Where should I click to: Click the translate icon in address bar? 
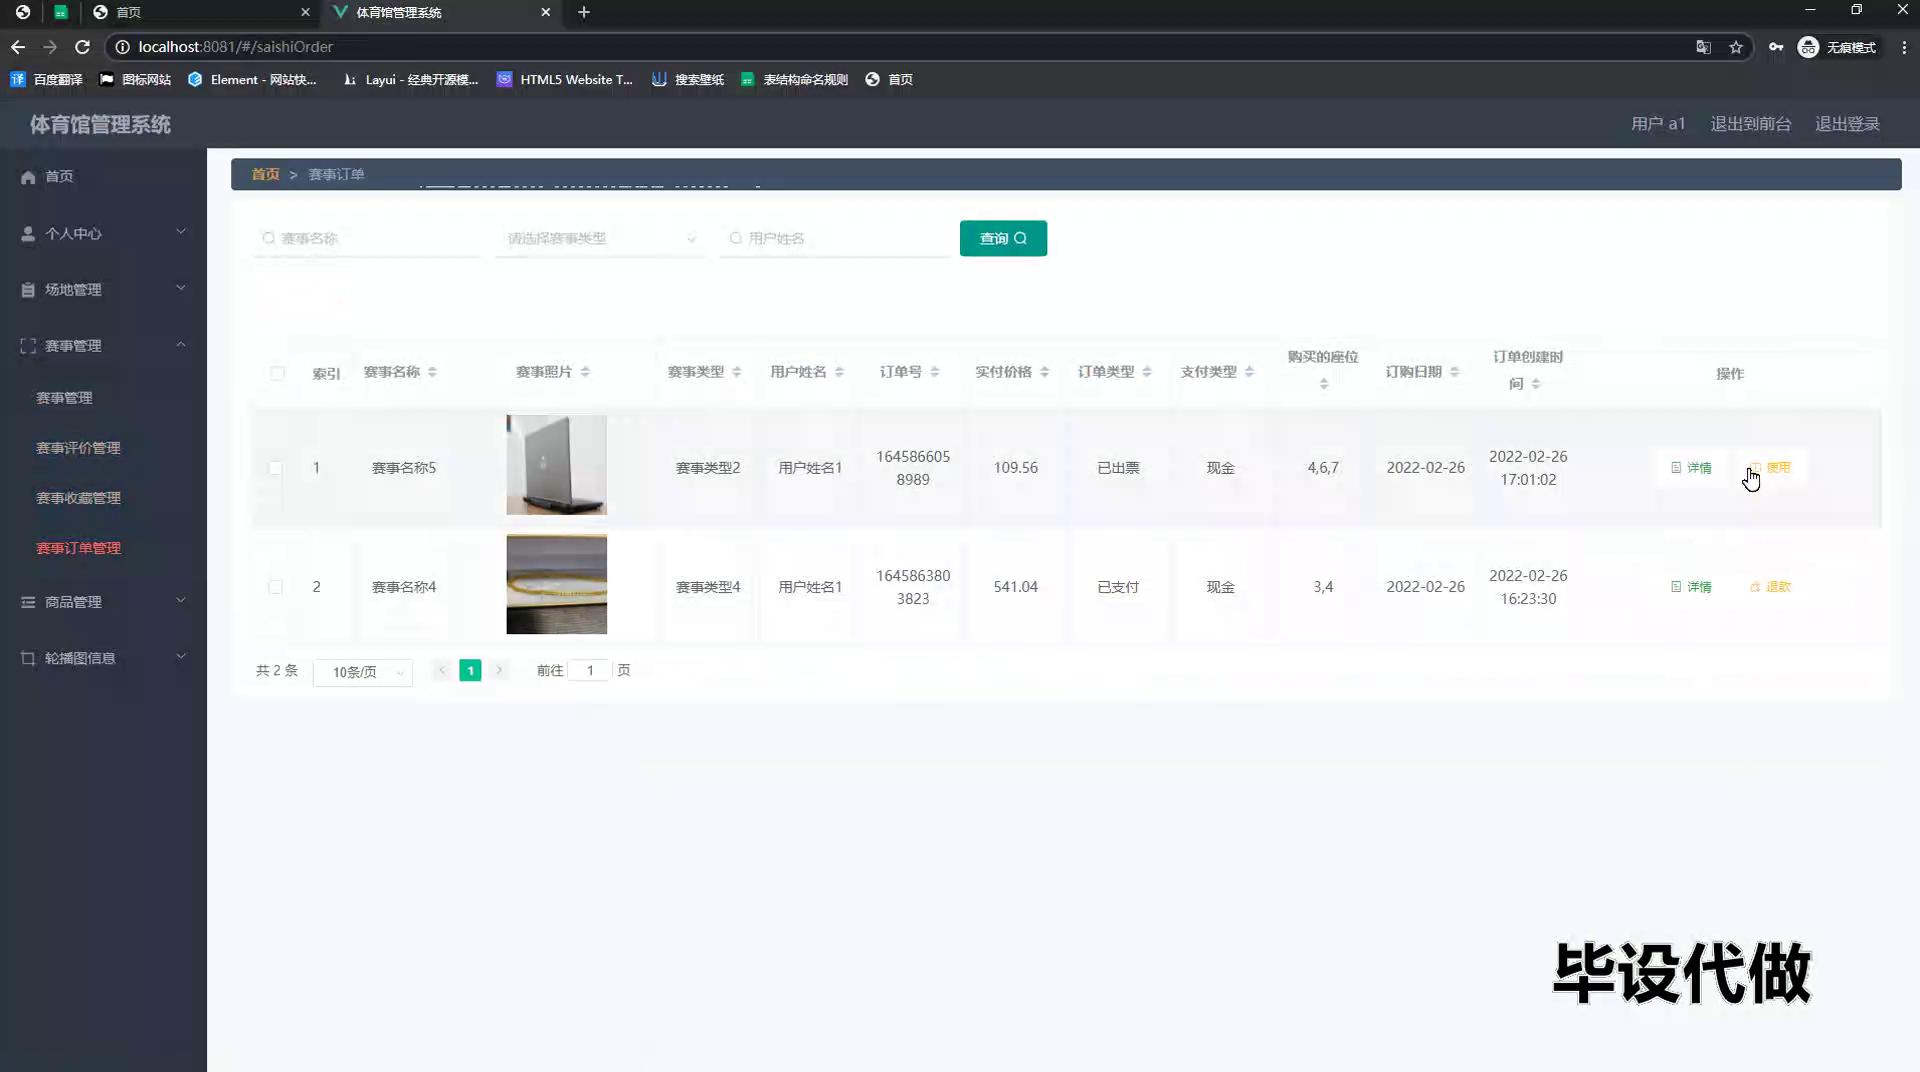pos(1703,47)
